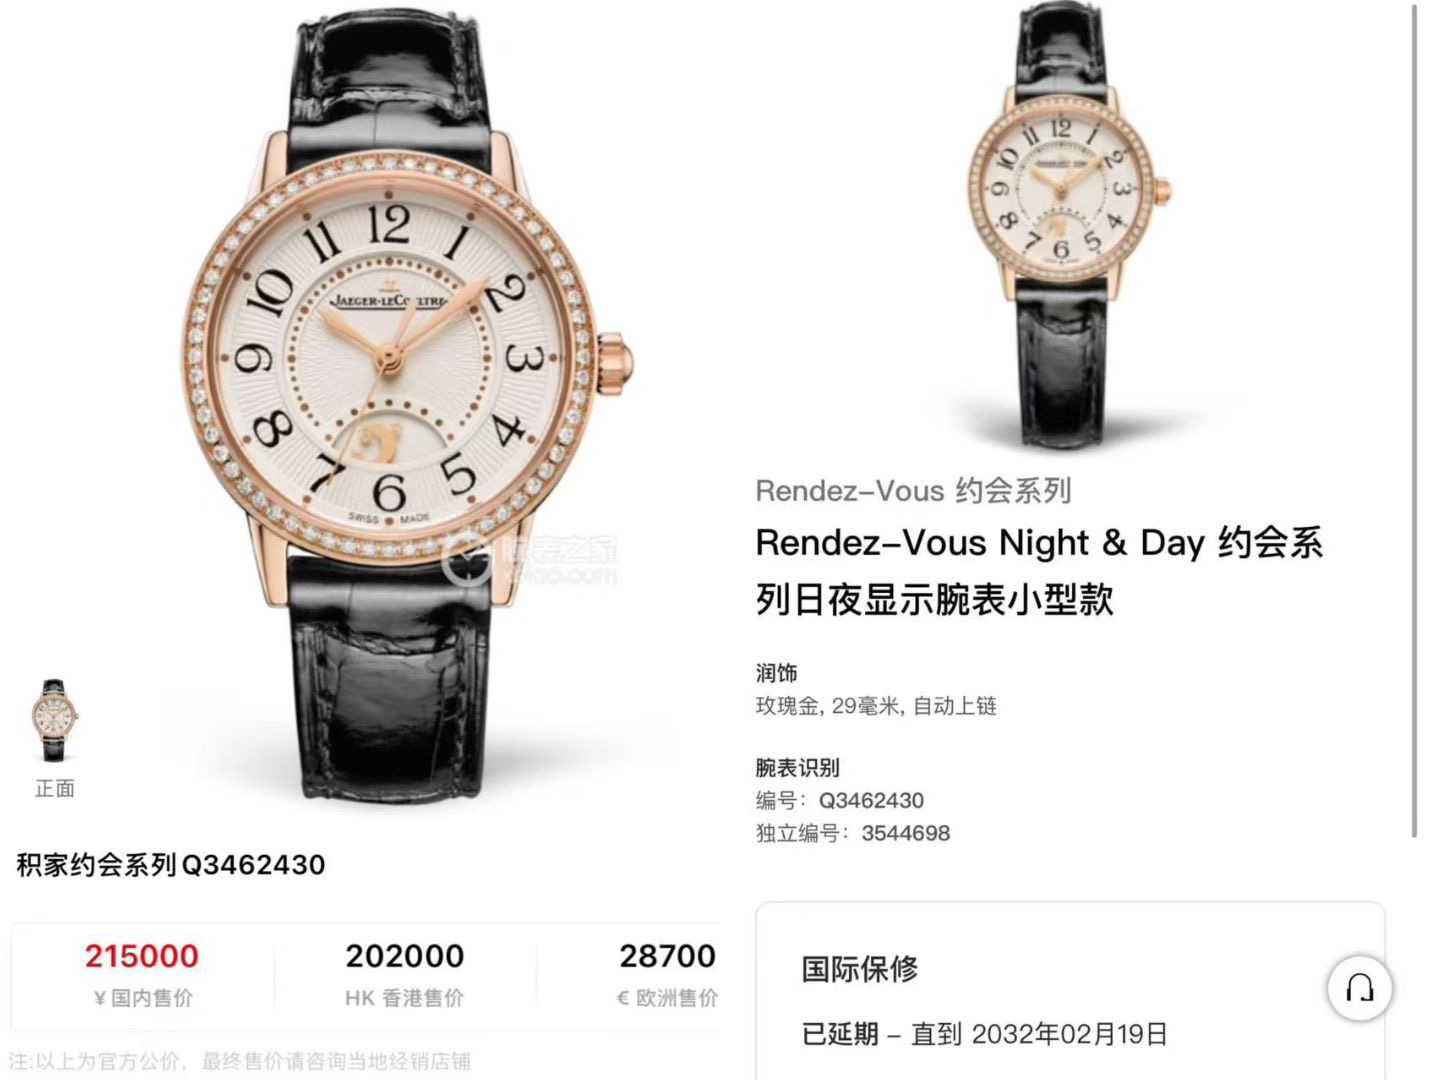
Task: Click the 已延期 warranty date text
Action: coord(985,1034)
